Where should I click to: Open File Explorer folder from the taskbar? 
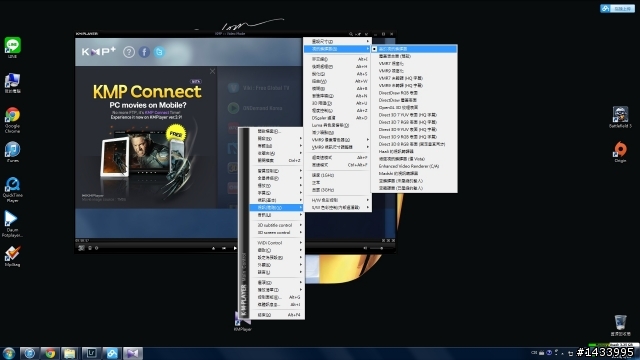point(70,353)
